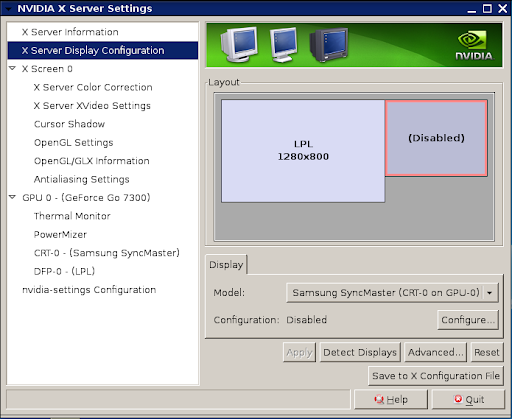Select X Server Display Configuration entry

(103, 50)
